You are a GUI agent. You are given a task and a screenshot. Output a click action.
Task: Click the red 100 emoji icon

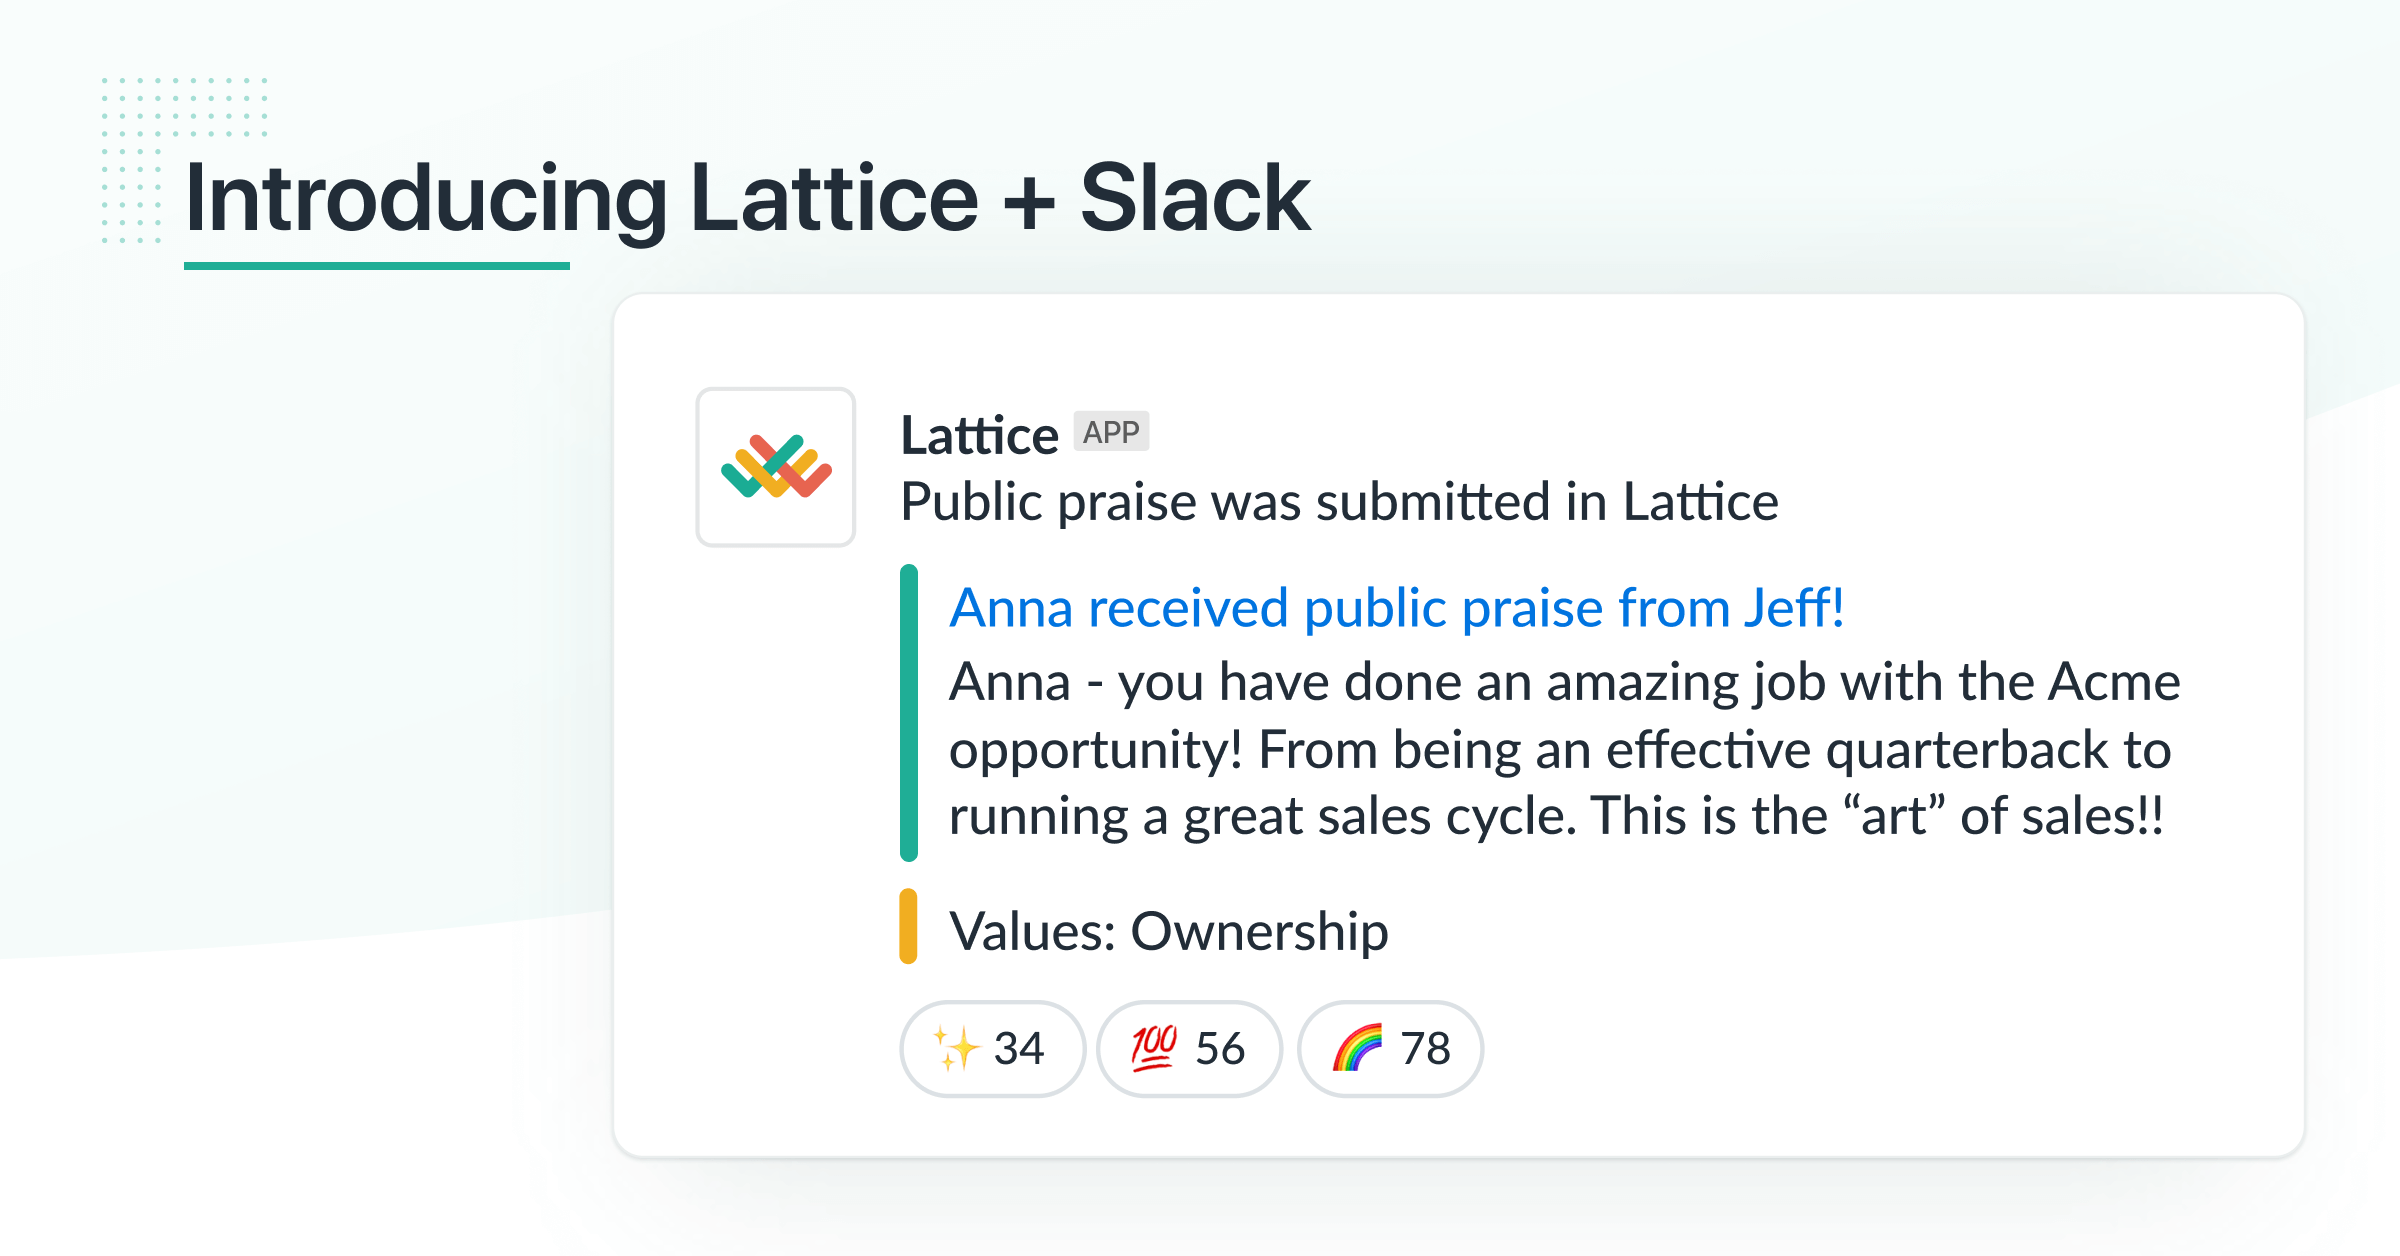pos(1154,1048)
